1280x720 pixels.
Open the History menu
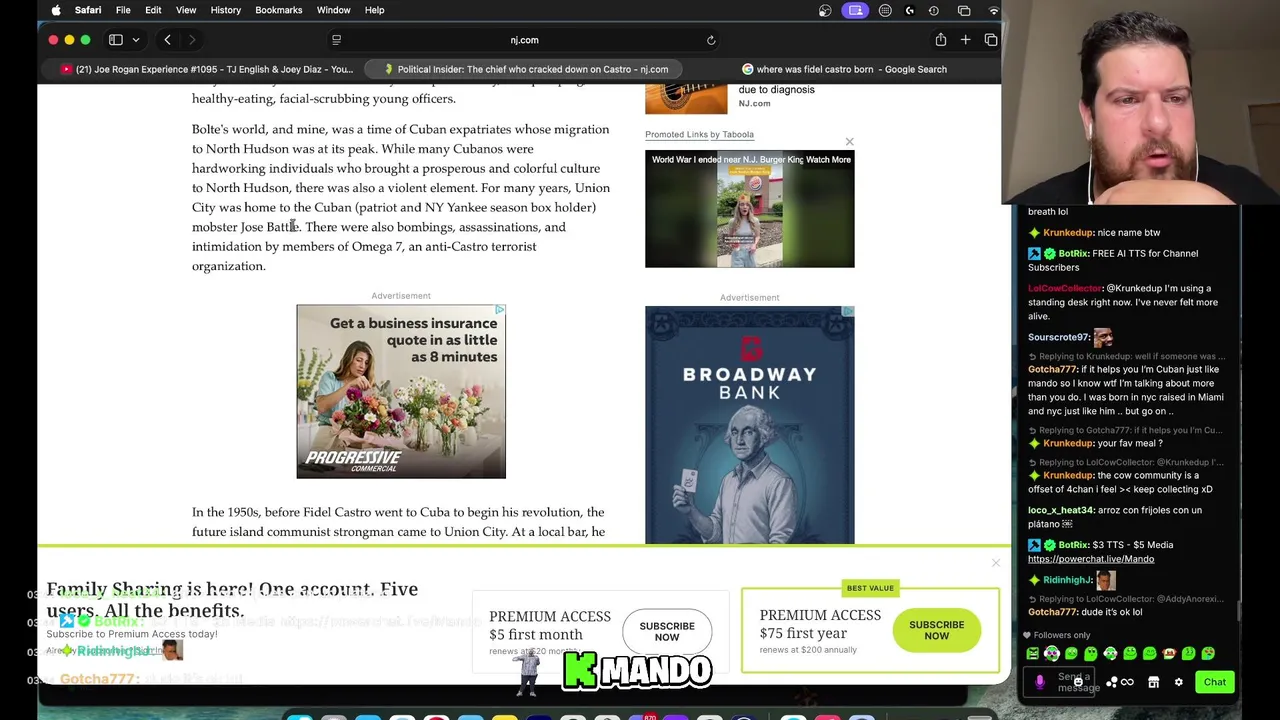(x=226, y=10)
